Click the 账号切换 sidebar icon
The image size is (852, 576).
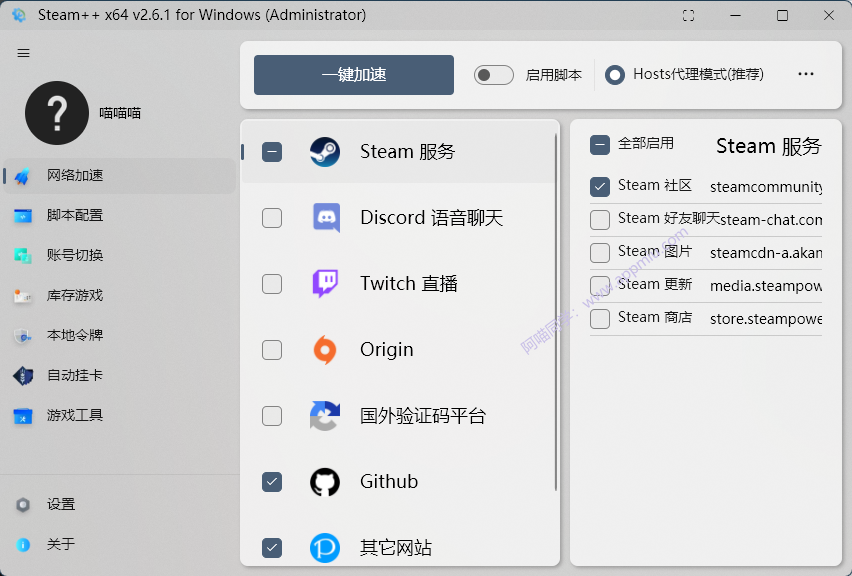(23, 255)
